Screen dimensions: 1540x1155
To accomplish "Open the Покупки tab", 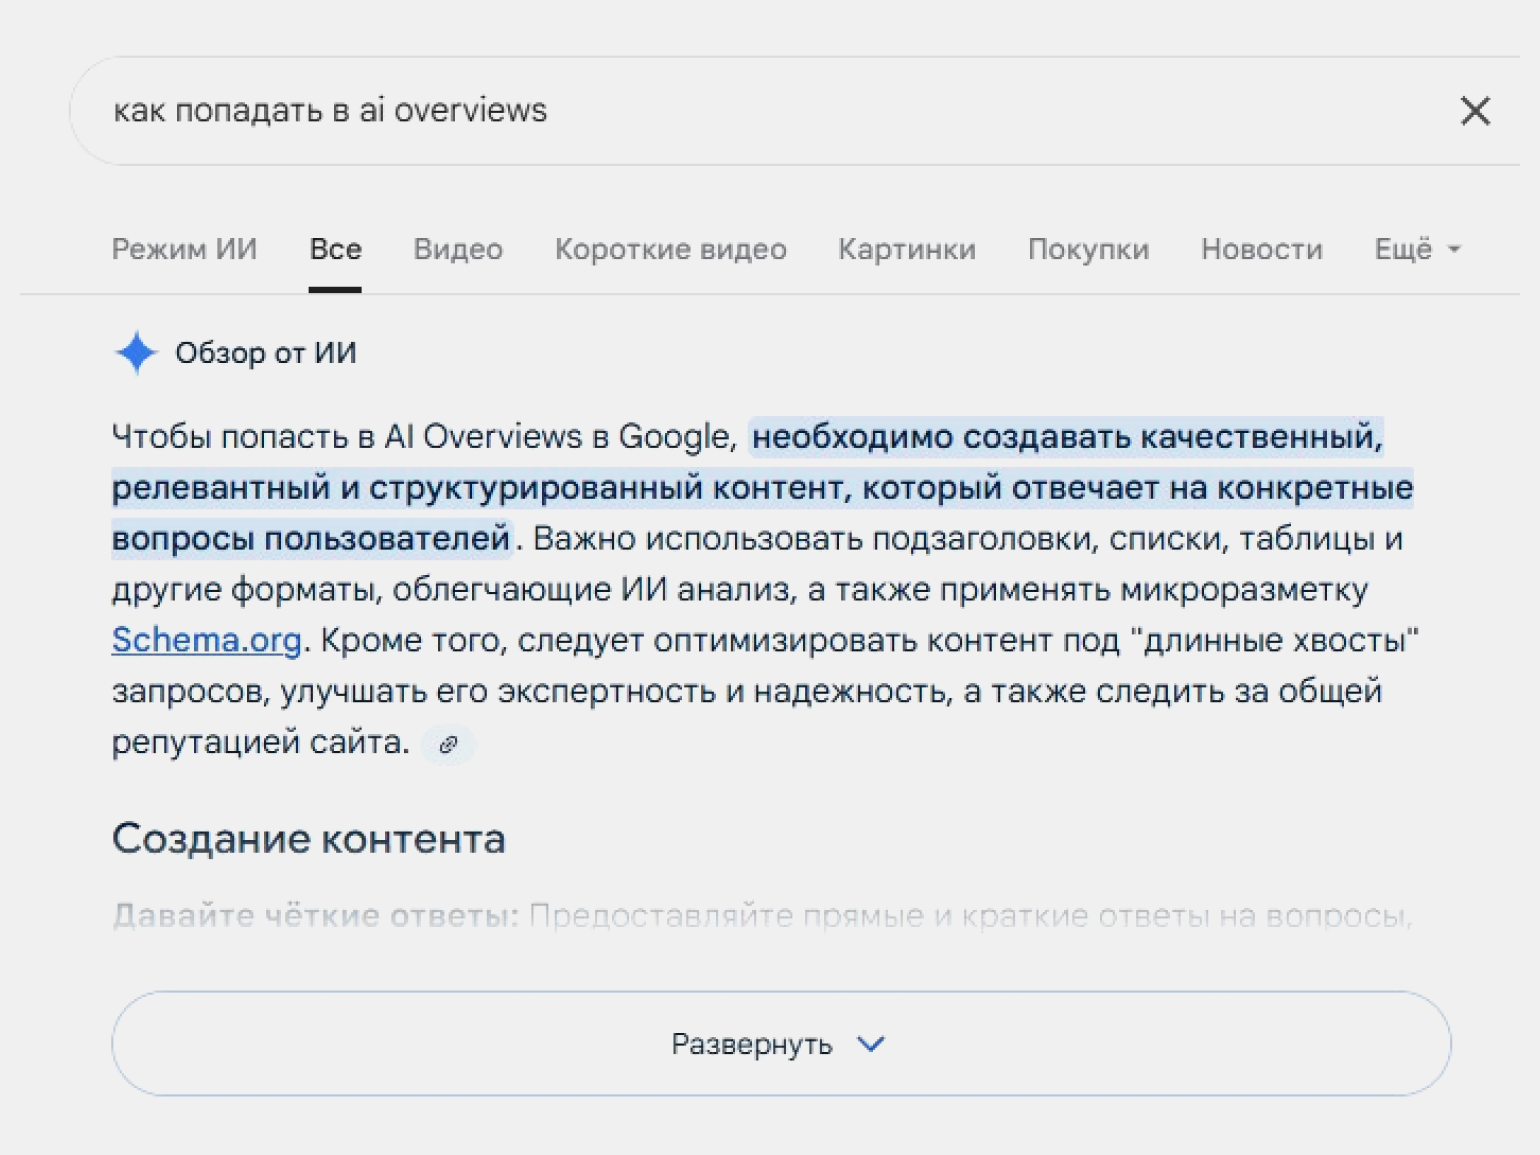I will (1088, 249).
